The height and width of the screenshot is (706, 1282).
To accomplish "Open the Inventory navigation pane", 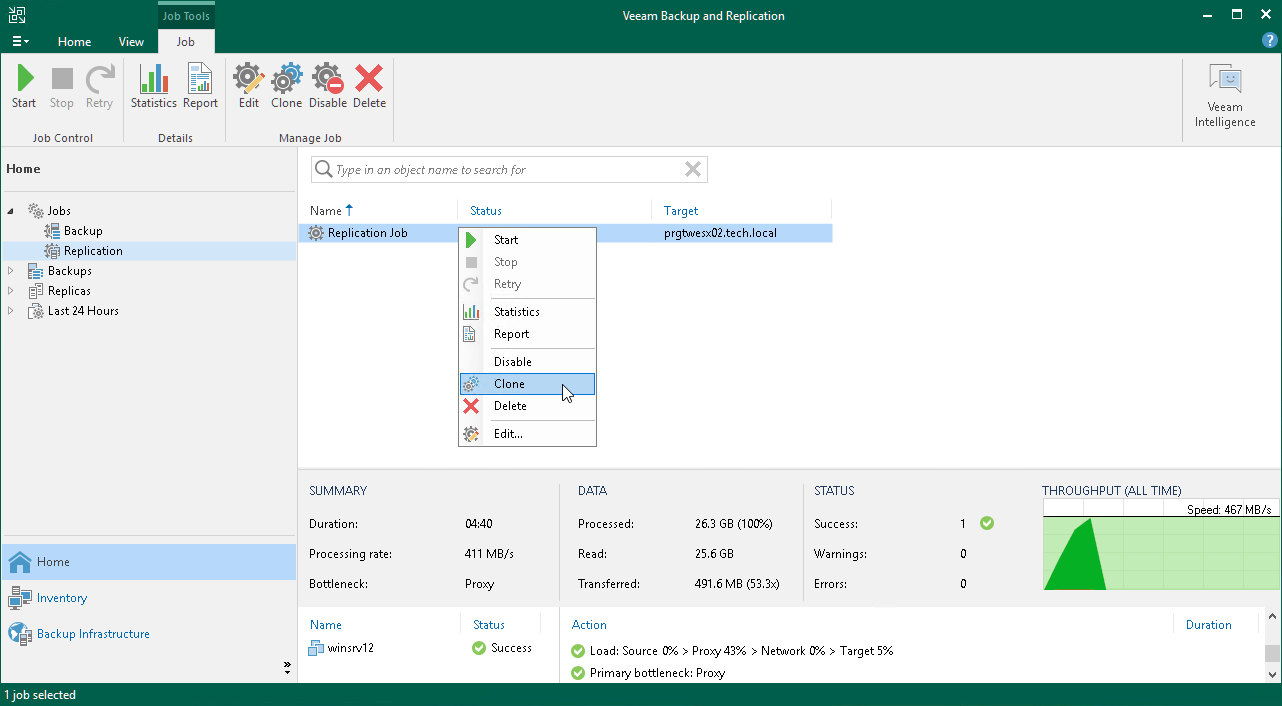I will 149,598.
